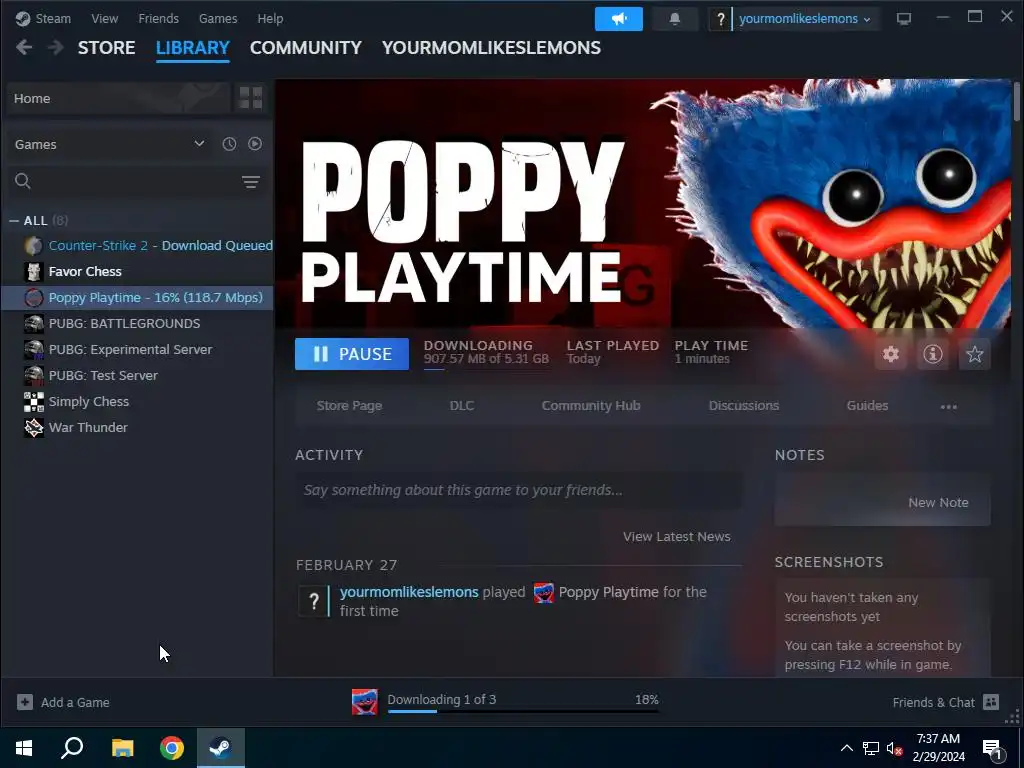The height and width of the screenshot is (768, 1024).
Task: Open the three-dots more links menu
Action: coord(948,406)
